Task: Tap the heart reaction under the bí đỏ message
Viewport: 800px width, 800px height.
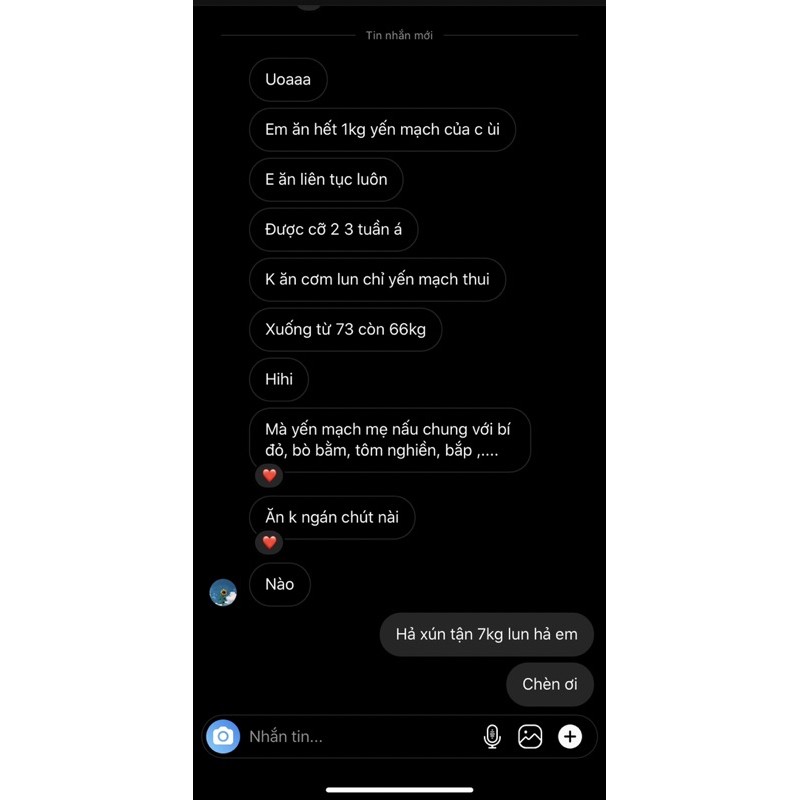Action: (269, 476)
